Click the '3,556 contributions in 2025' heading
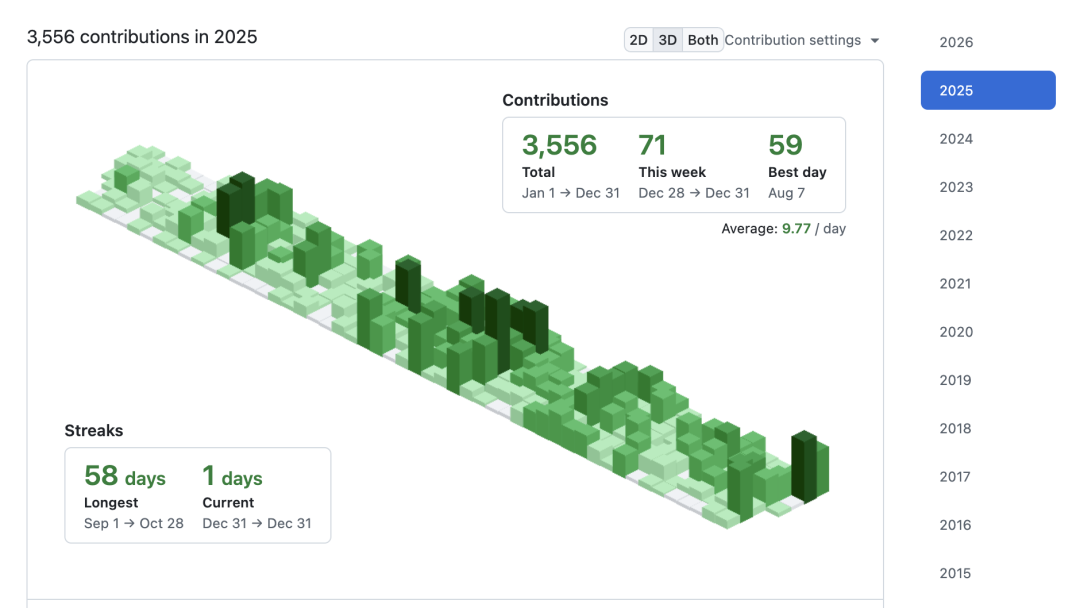Screen dimensions: 1080x608 point(142,36)
